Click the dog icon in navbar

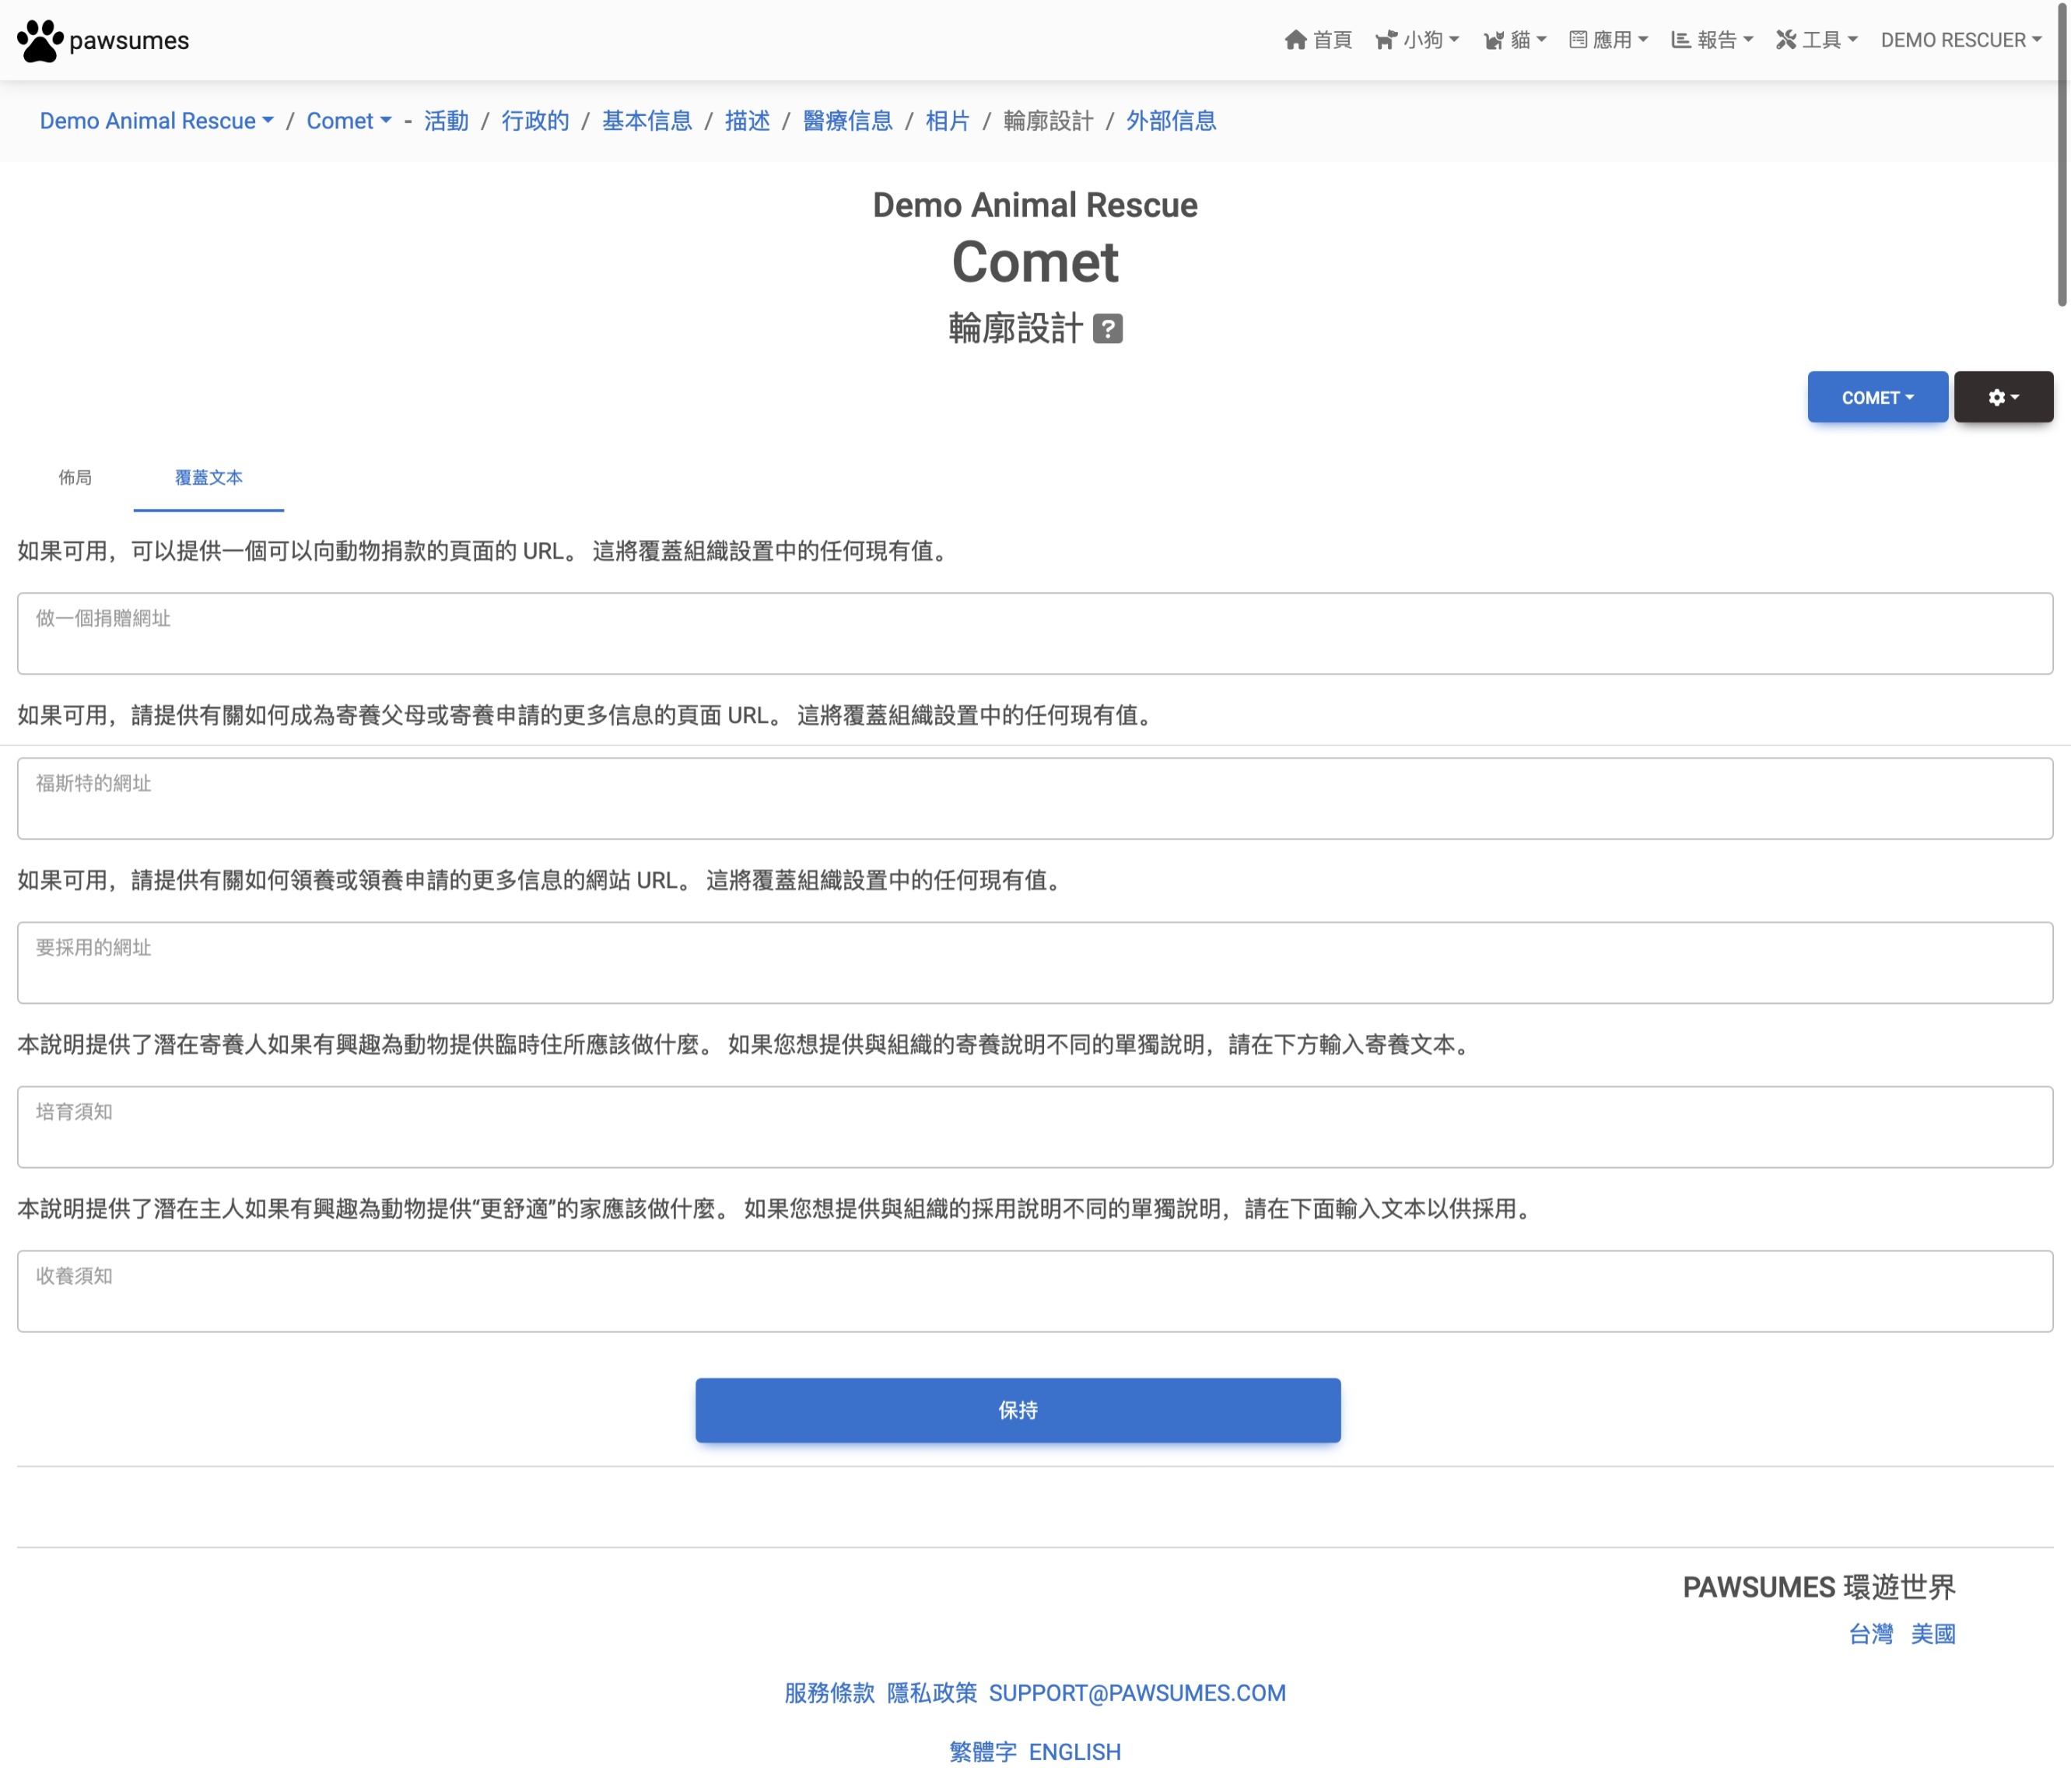click(1385, 40)
